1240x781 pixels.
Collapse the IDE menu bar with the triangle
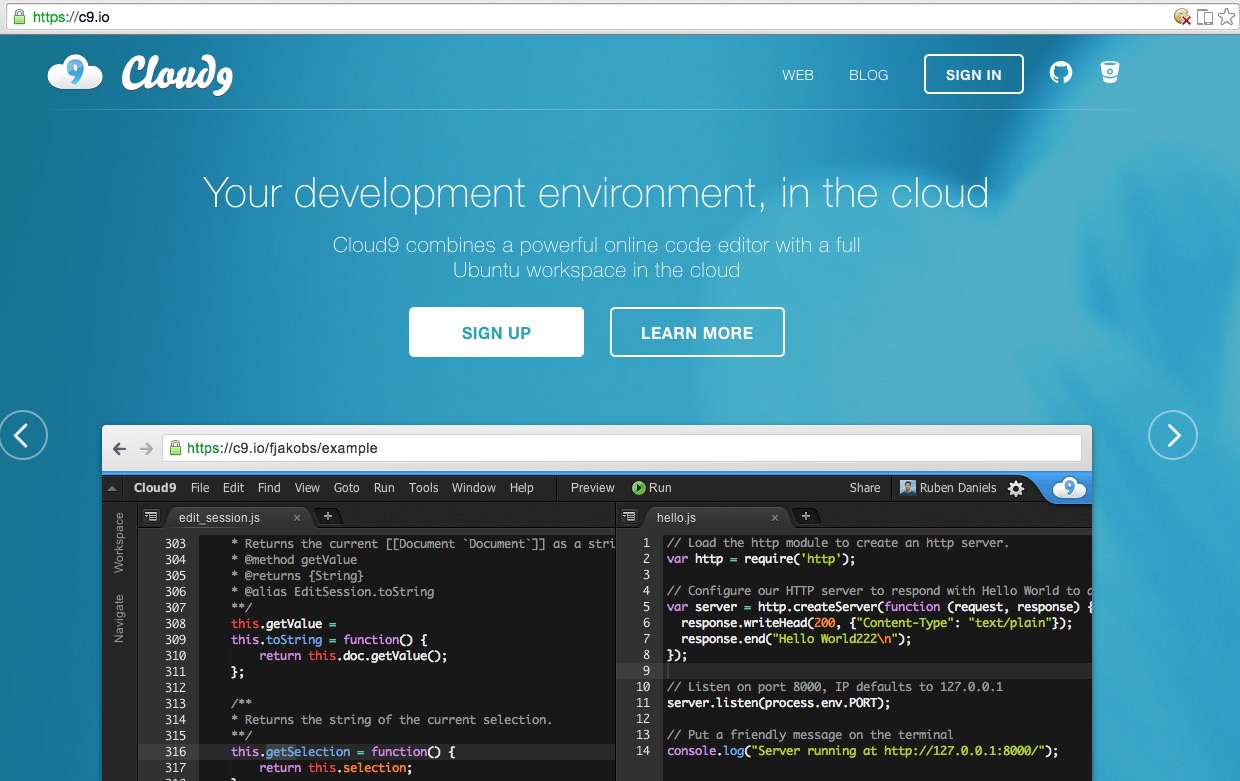coord(112,489)
